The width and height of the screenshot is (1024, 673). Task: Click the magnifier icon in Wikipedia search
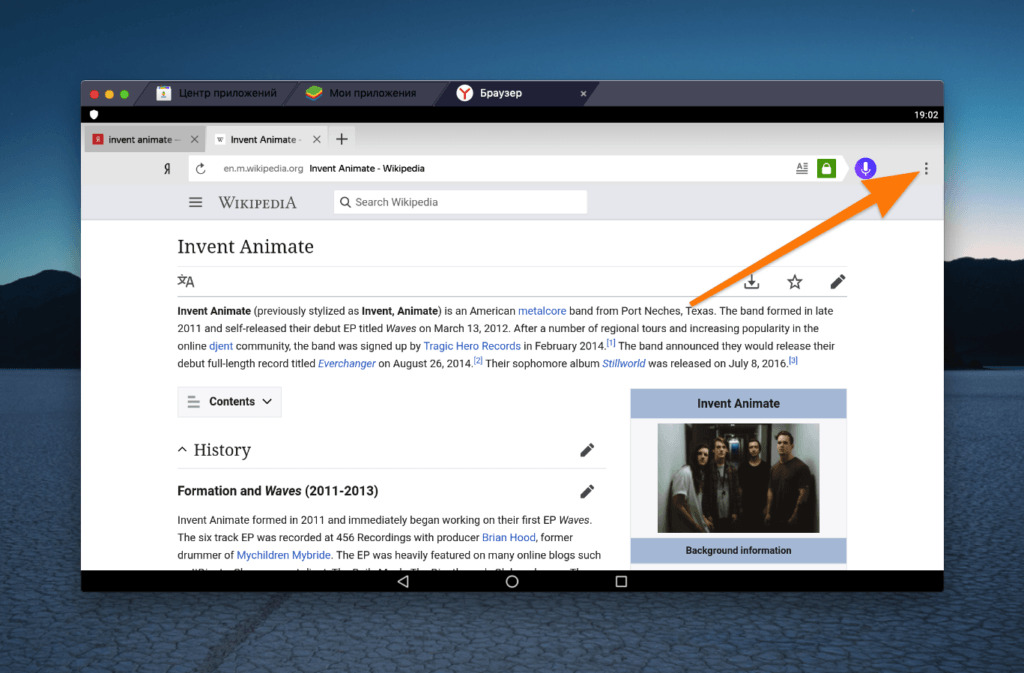[x=345, y=202]
